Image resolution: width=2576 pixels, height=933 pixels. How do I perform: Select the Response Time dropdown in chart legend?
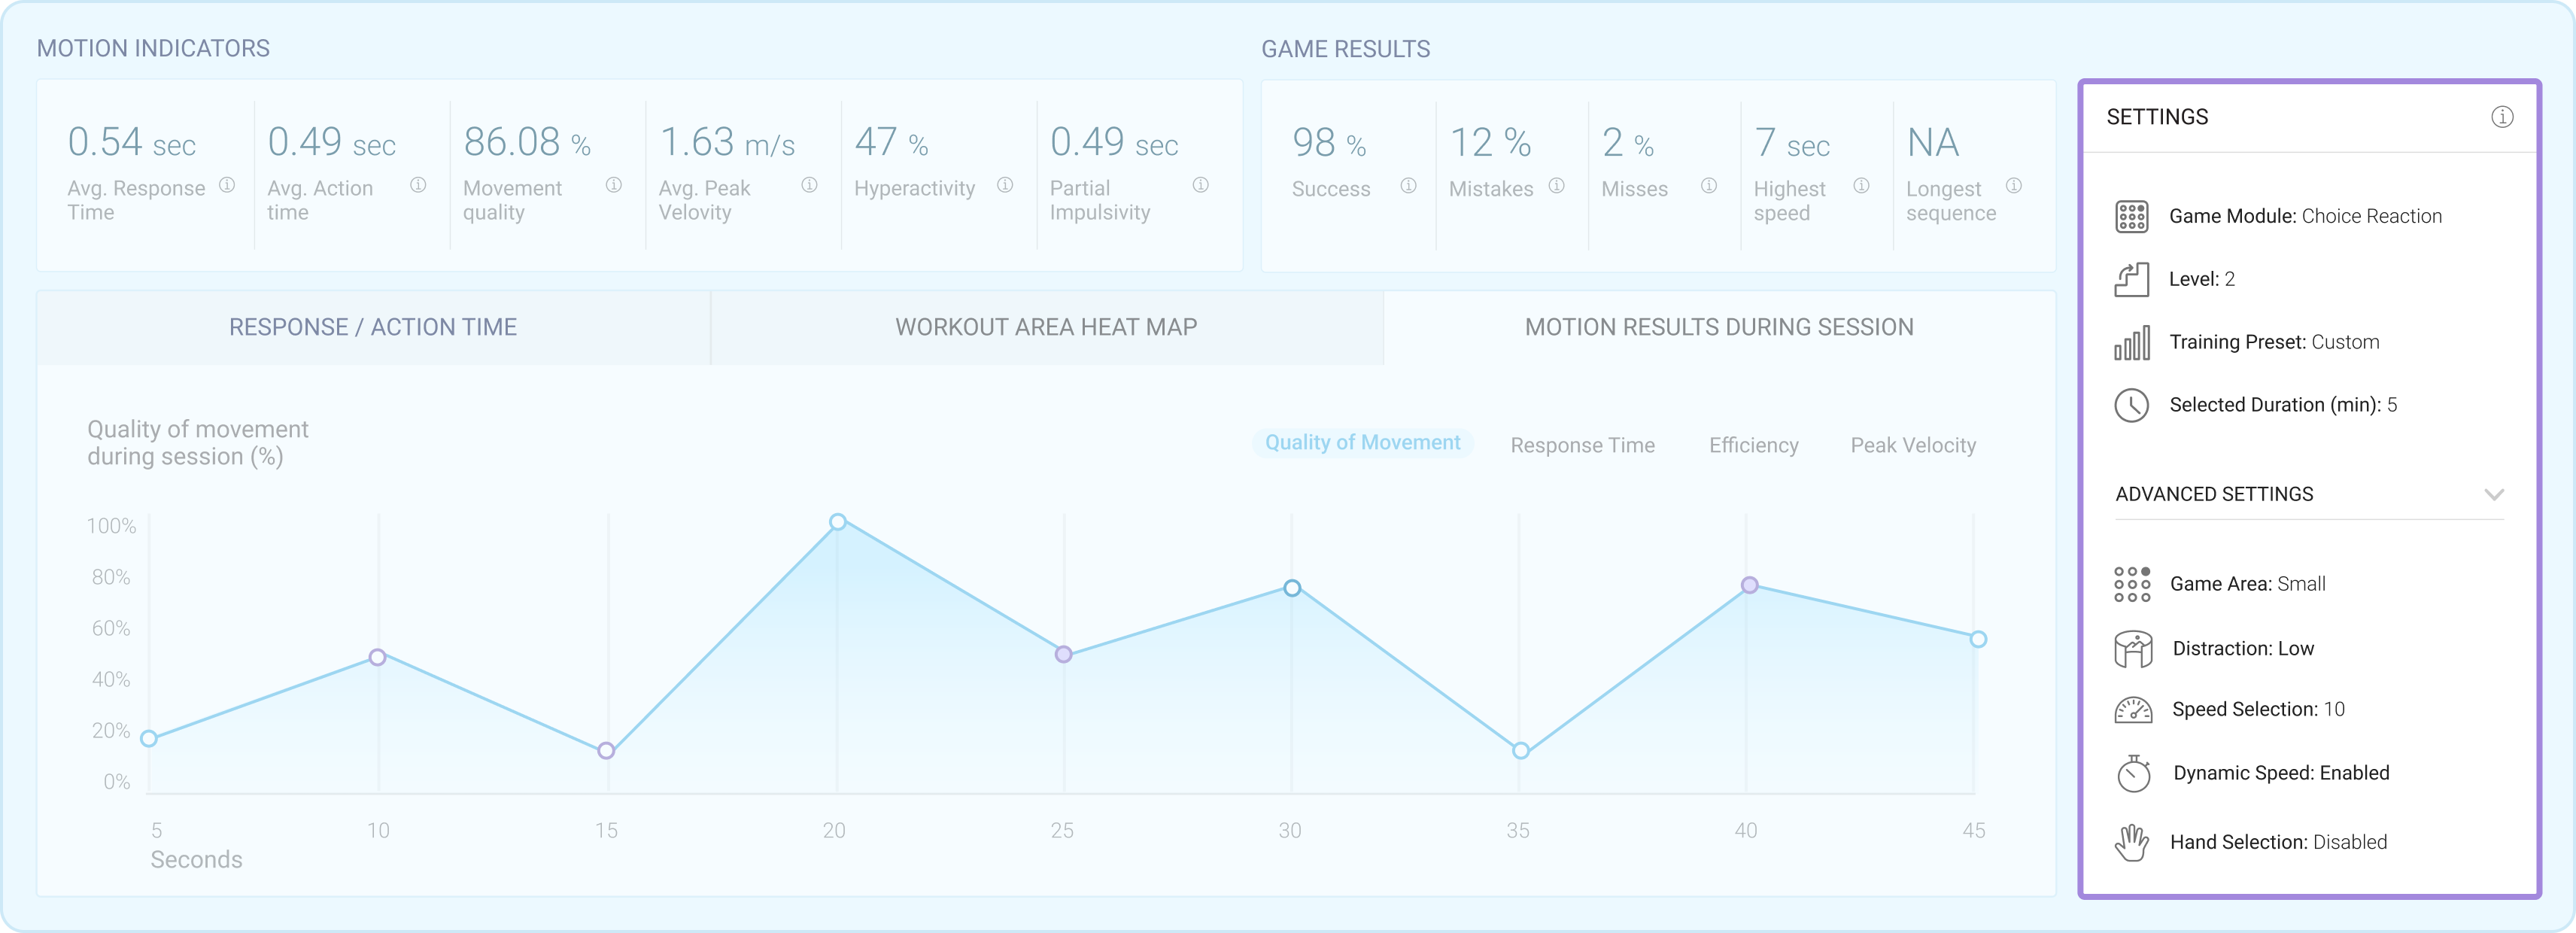[x=1582, y=442]
